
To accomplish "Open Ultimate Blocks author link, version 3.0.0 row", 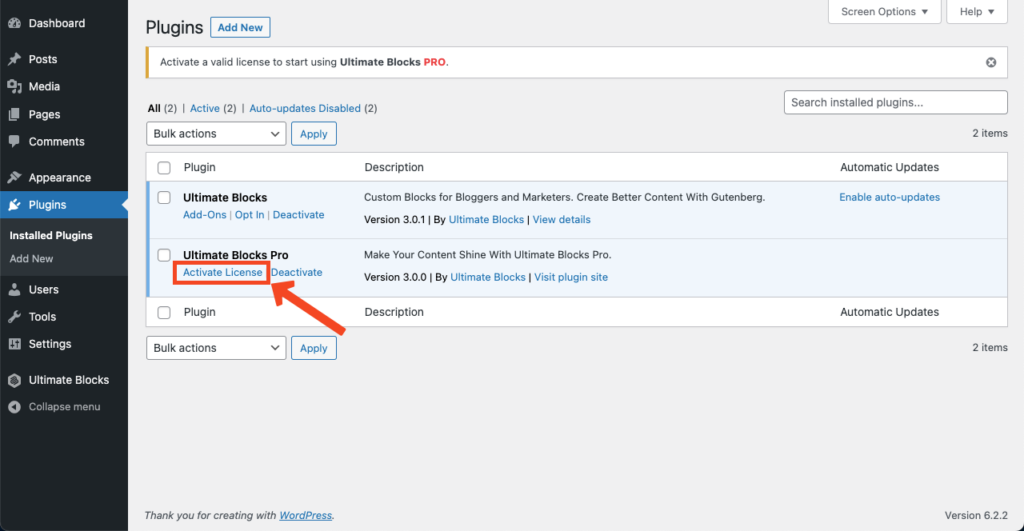I will pyautogui.click(x=488, y=277).
